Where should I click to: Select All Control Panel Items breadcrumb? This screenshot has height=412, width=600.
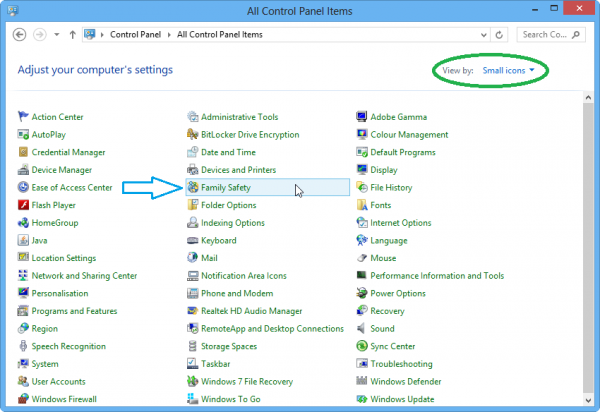point(220,34)
